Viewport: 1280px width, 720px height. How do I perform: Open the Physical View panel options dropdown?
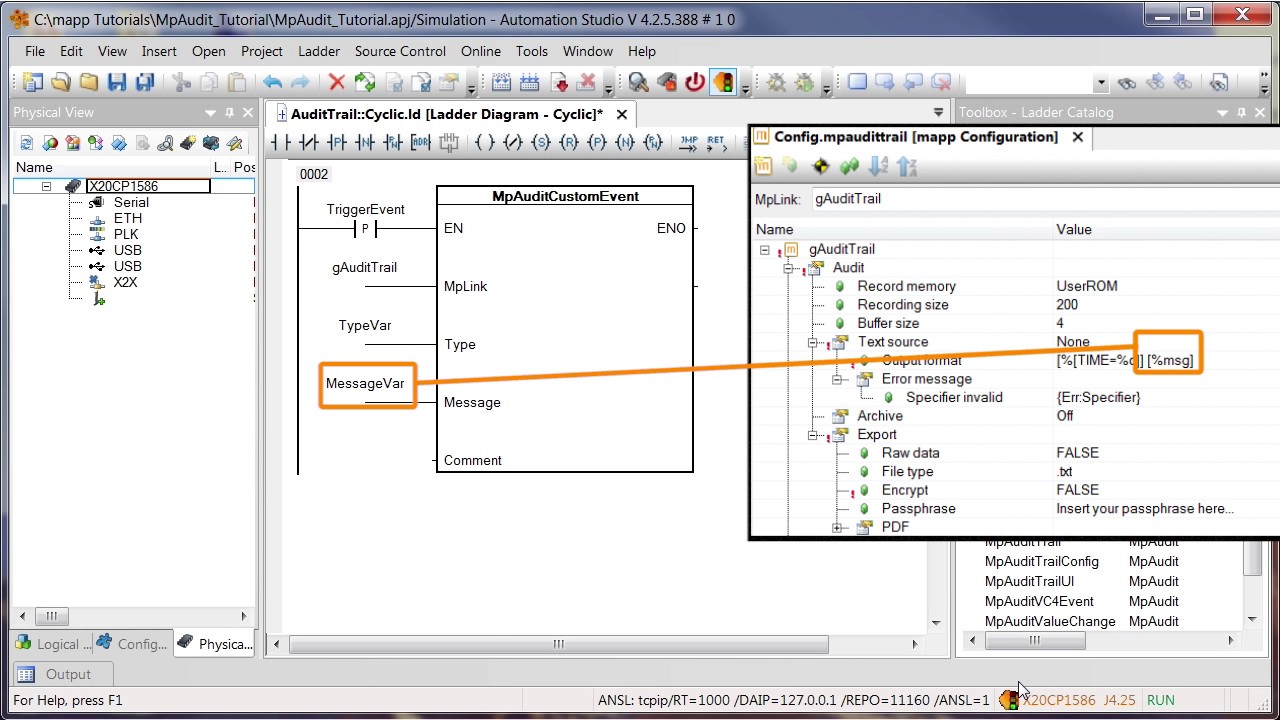click(210, 113)
